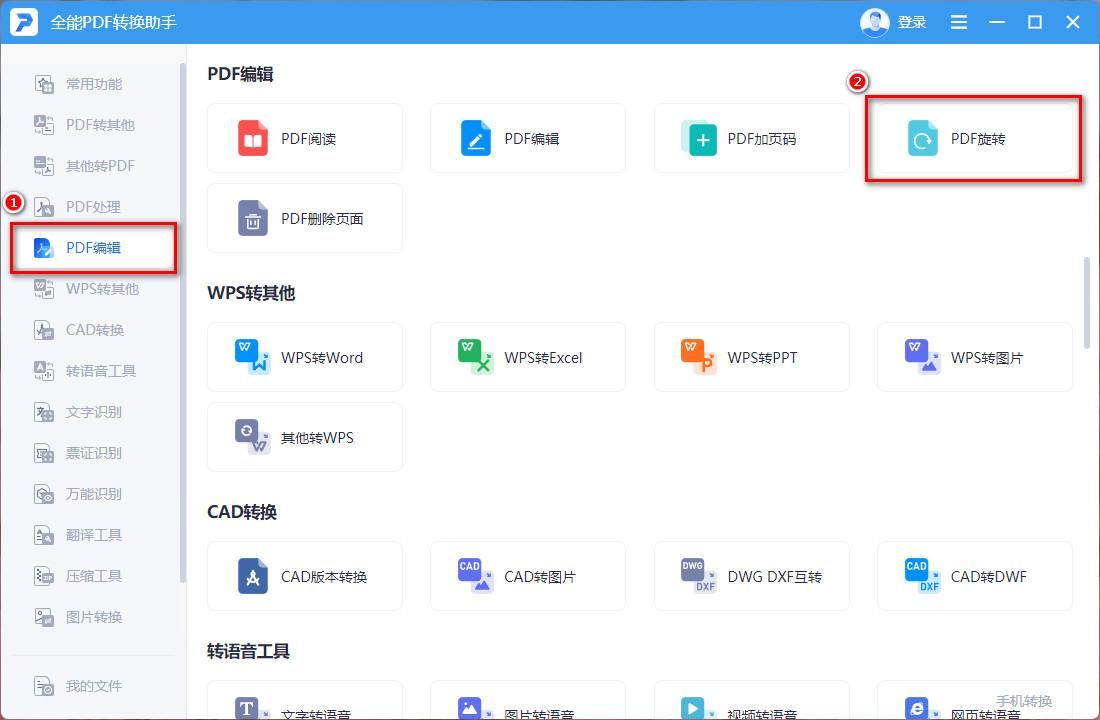The height and width of the screenshot is (720, 1100).
Task: Open the PDF阅读 reader tool
Action: [x=304, y=138]
